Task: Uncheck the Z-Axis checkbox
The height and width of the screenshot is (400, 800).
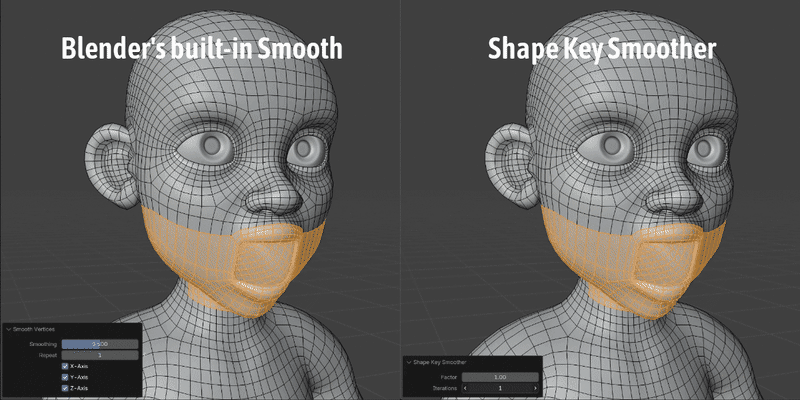Action: pos(65,388)
